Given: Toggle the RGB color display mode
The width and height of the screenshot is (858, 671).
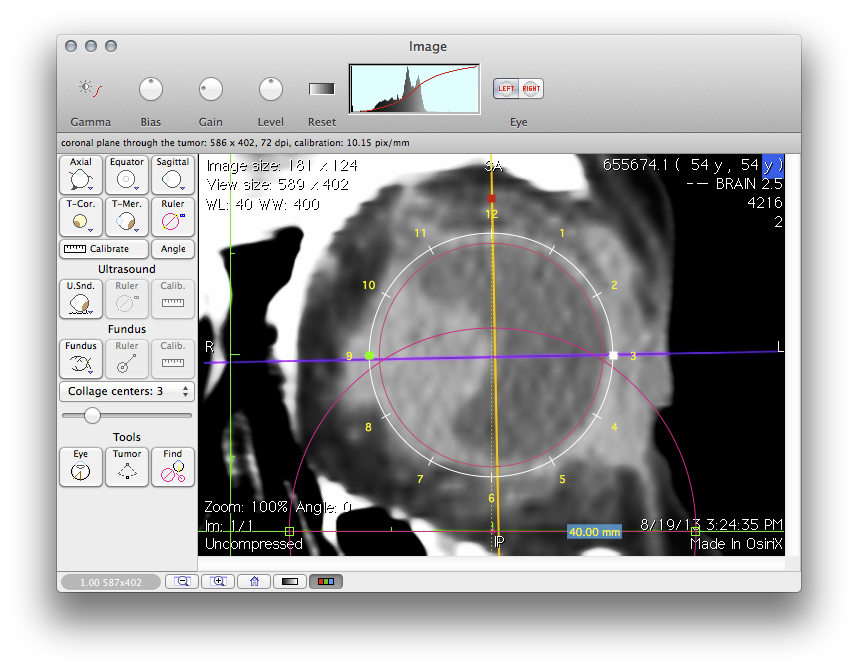Looking at the screenshot, I should click(x=323, y=581).
